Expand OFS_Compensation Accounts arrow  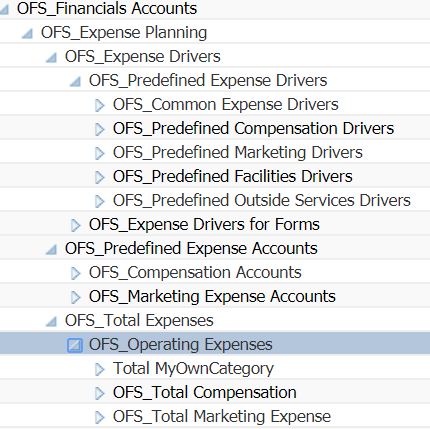pyautogui.click(x=75, y=273)
